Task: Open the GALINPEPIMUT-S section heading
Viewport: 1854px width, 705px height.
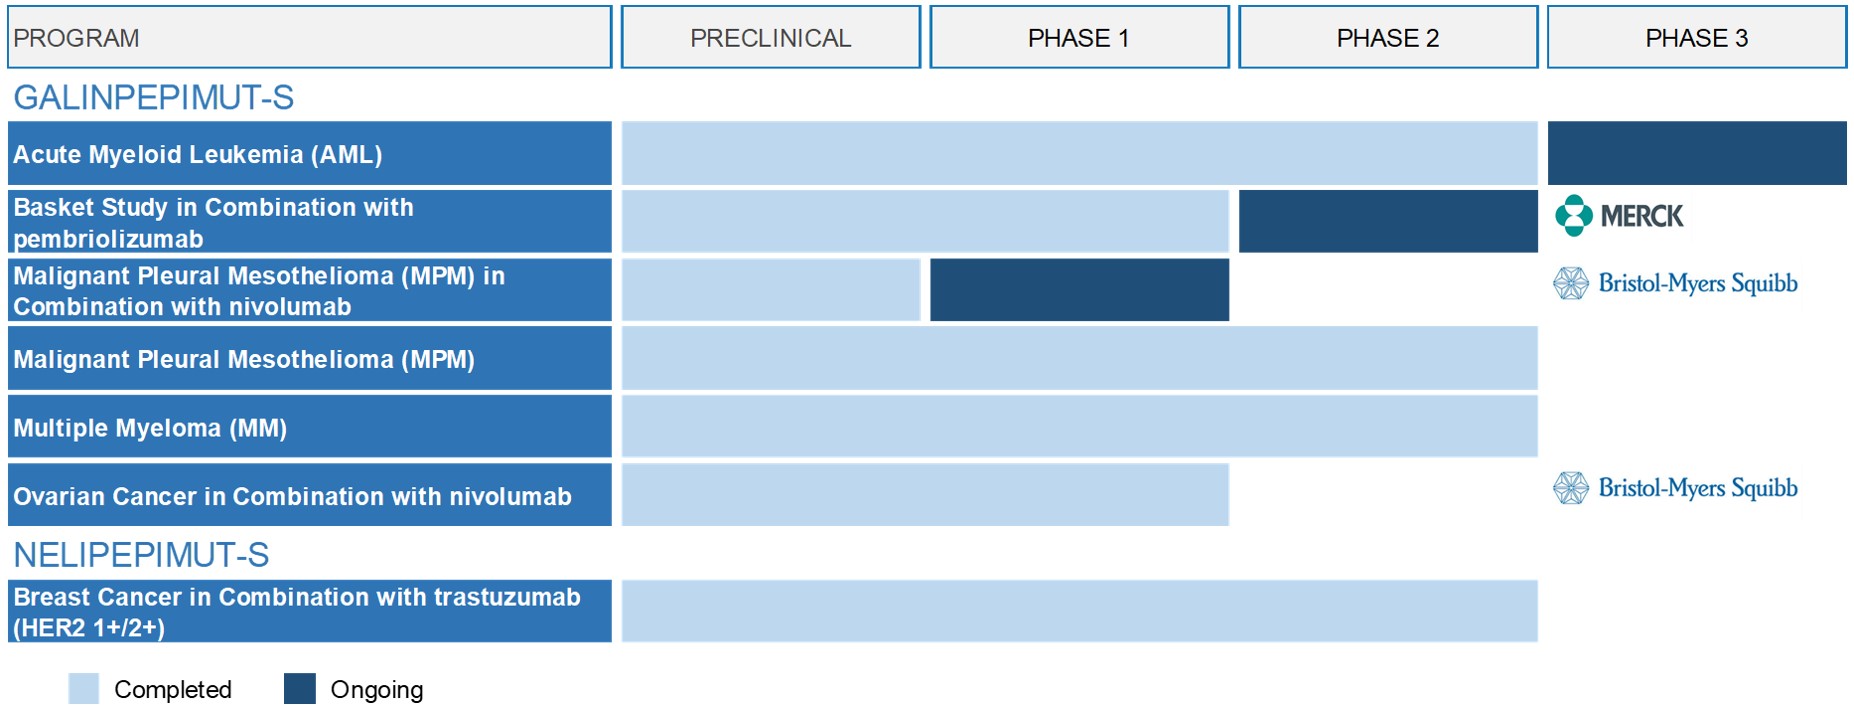Action: tap(154, 98)
